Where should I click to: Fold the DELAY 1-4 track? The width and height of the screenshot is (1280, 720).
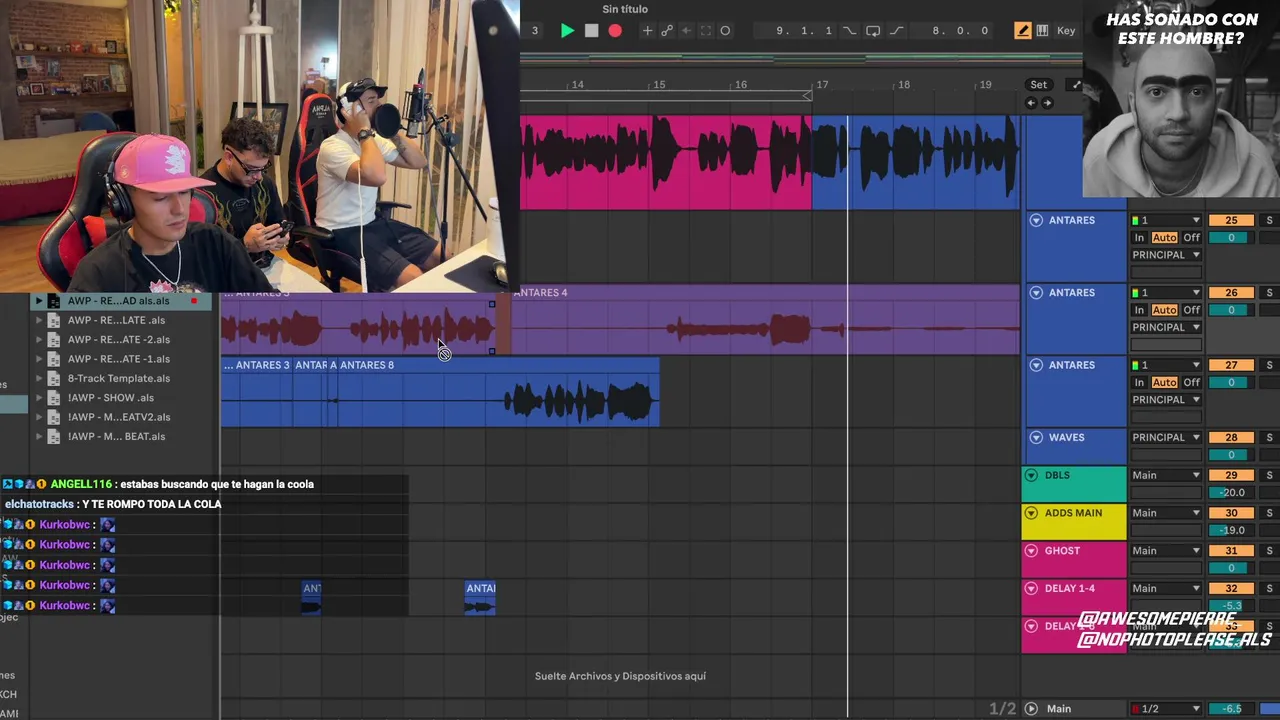point(1031,588)
